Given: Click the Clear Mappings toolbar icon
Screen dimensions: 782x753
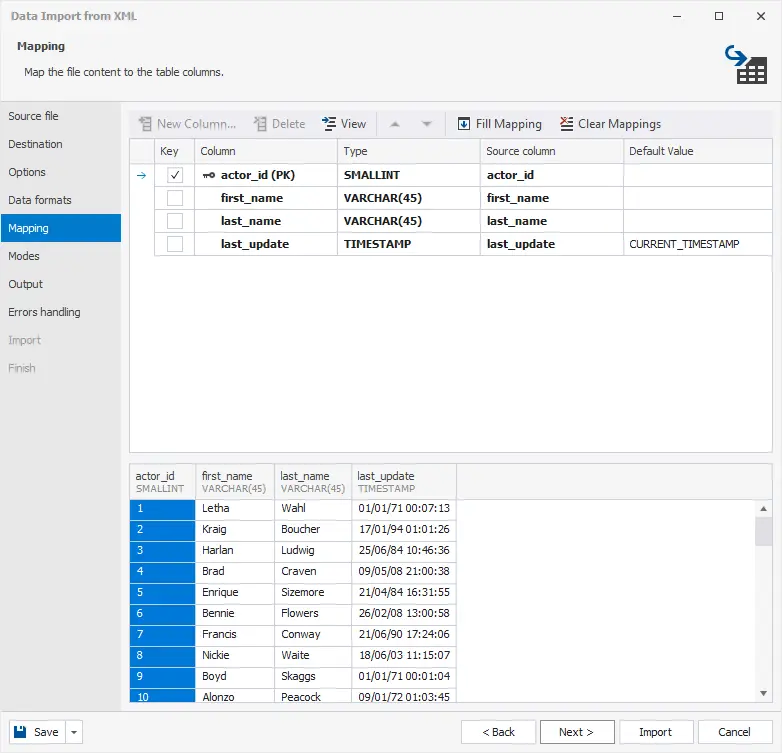Looking at the screenshot, I should pyautogui.click(x=567, y=124).
